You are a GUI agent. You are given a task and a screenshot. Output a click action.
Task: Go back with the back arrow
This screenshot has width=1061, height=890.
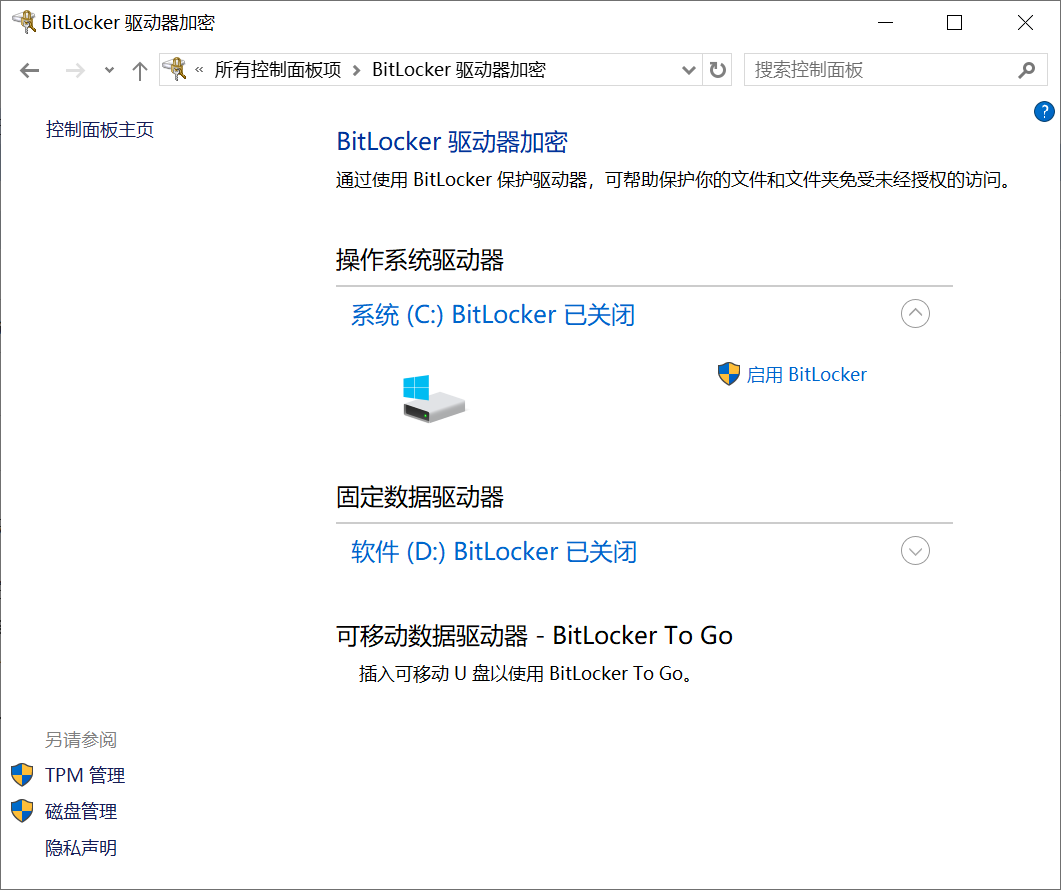click(x=30, y=70)
